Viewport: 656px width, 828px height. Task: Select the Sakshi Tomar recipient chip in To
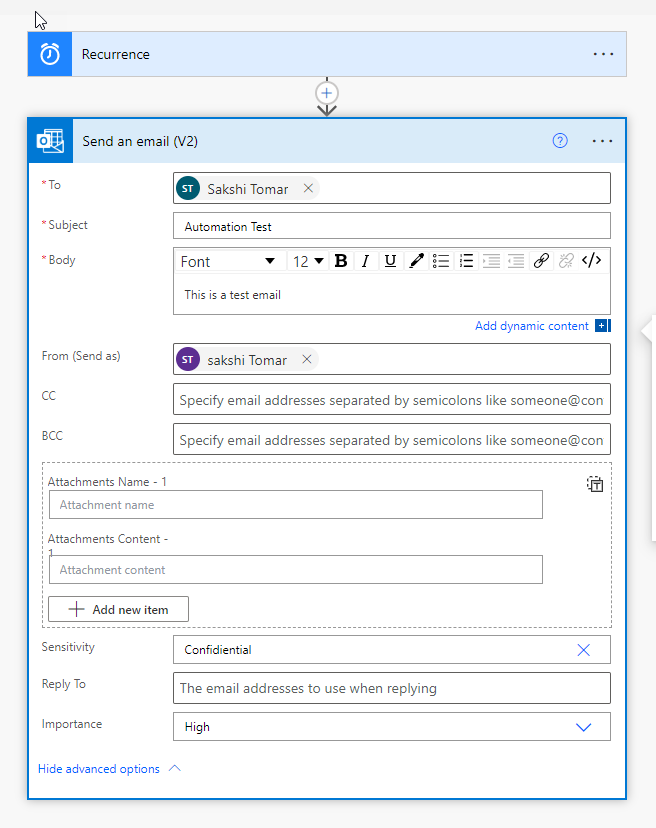(248, 189)
